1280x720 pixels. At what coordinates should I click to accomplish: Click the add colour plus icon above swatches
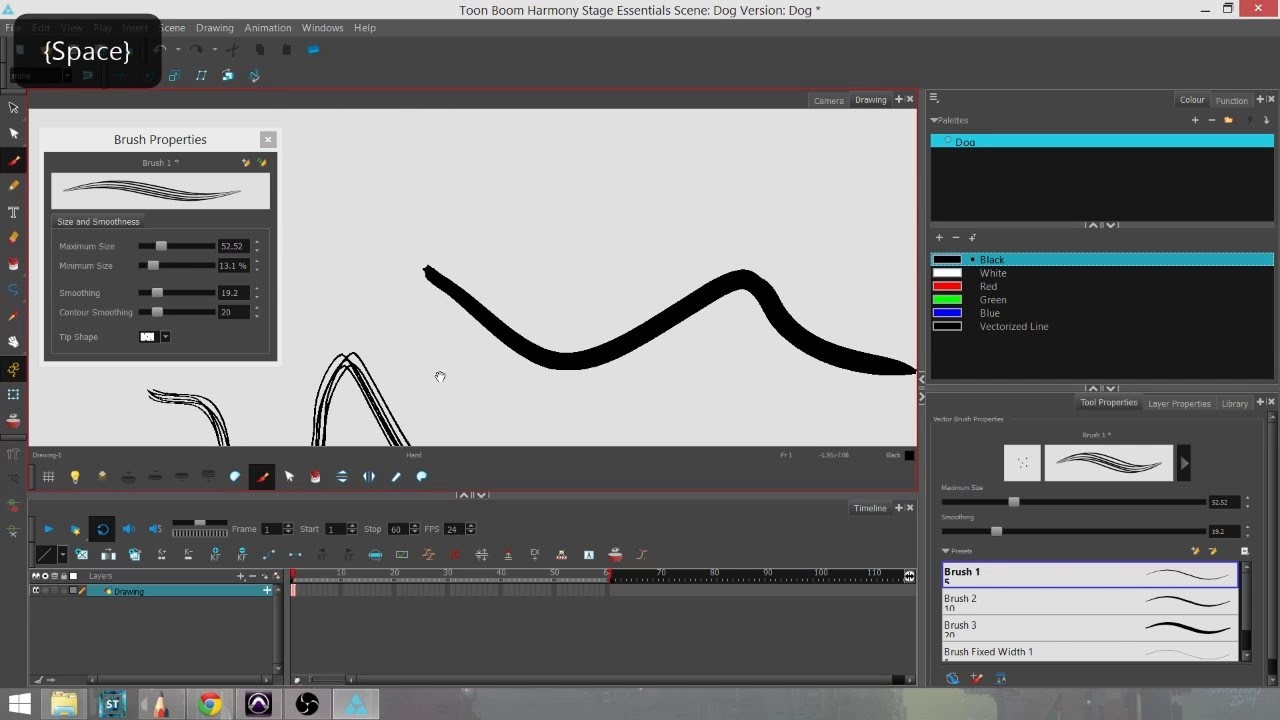(x=939, y=238)
